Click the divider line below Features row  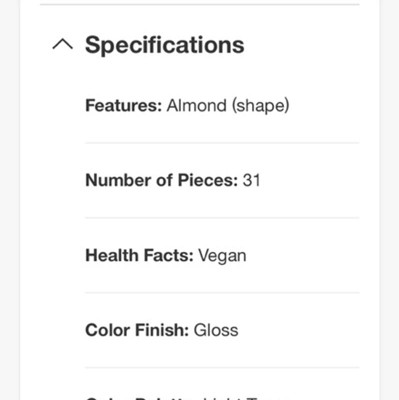[x=222, y=143]
